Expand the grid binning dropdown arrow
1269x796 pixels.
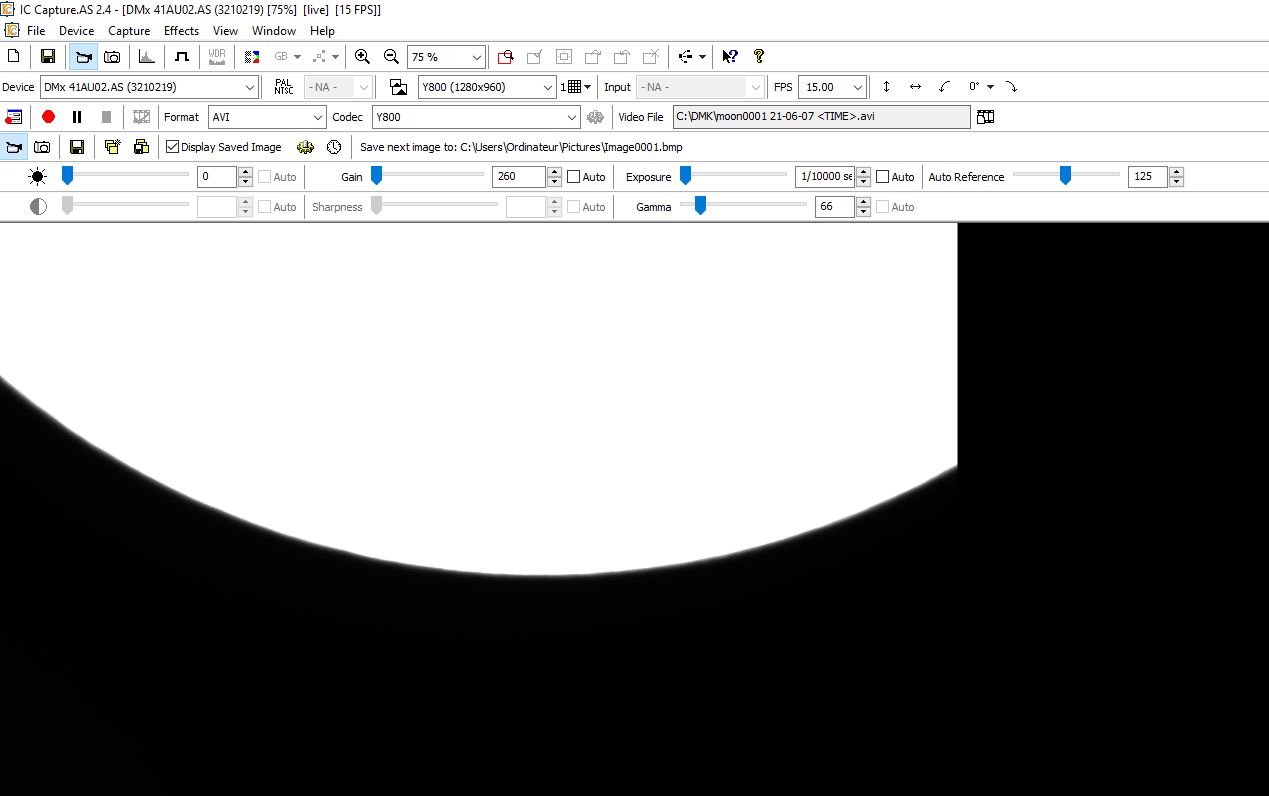588,87
